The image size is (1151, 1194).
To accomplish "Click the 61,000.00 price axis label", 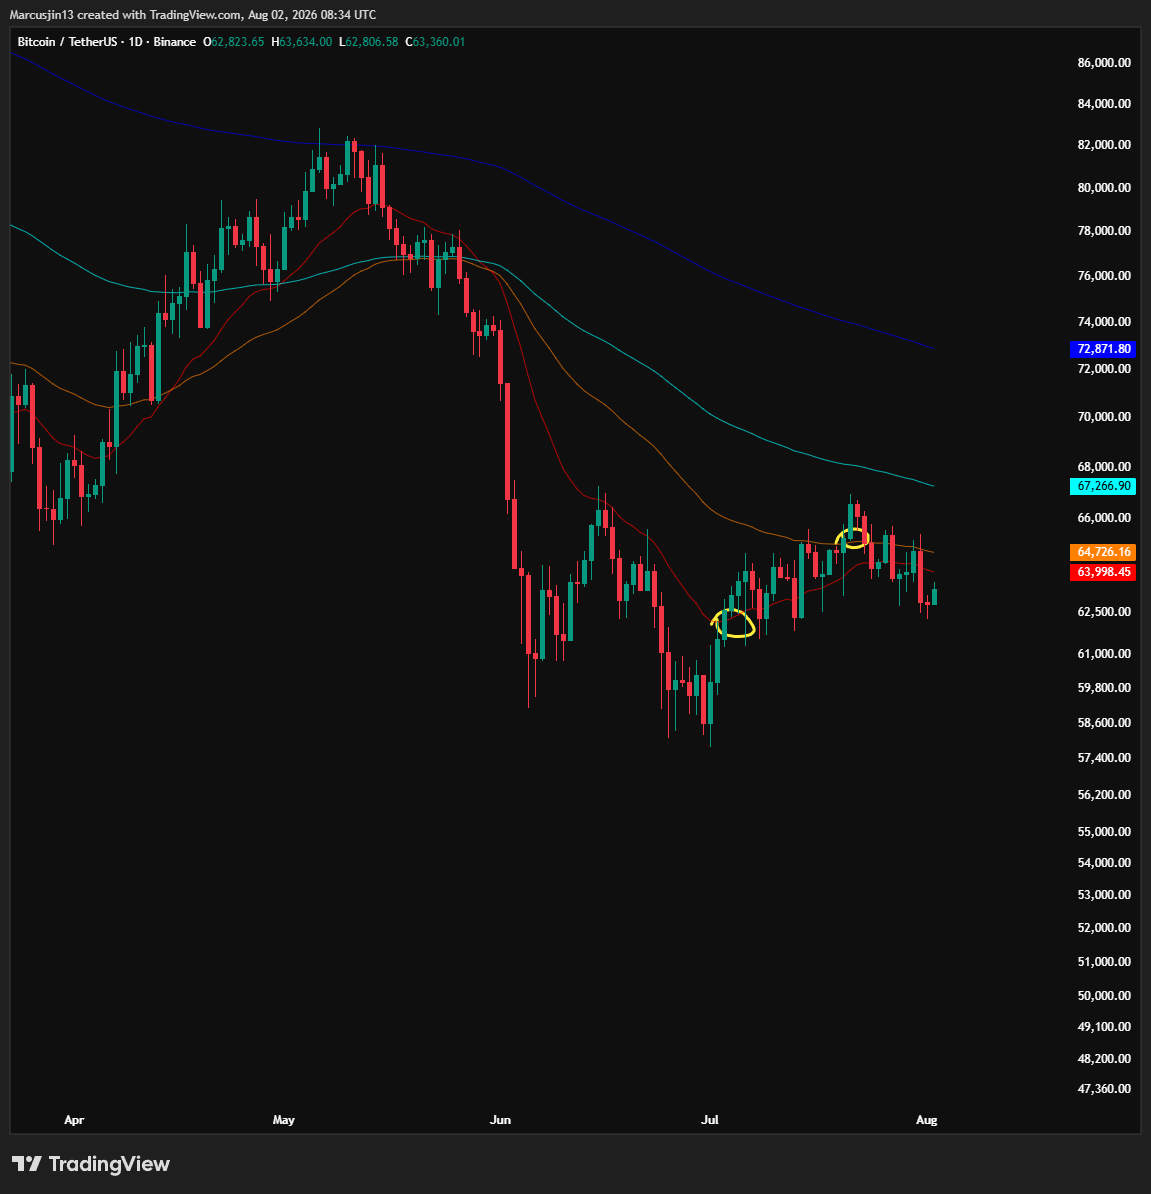I will (x=1104, y=653).
